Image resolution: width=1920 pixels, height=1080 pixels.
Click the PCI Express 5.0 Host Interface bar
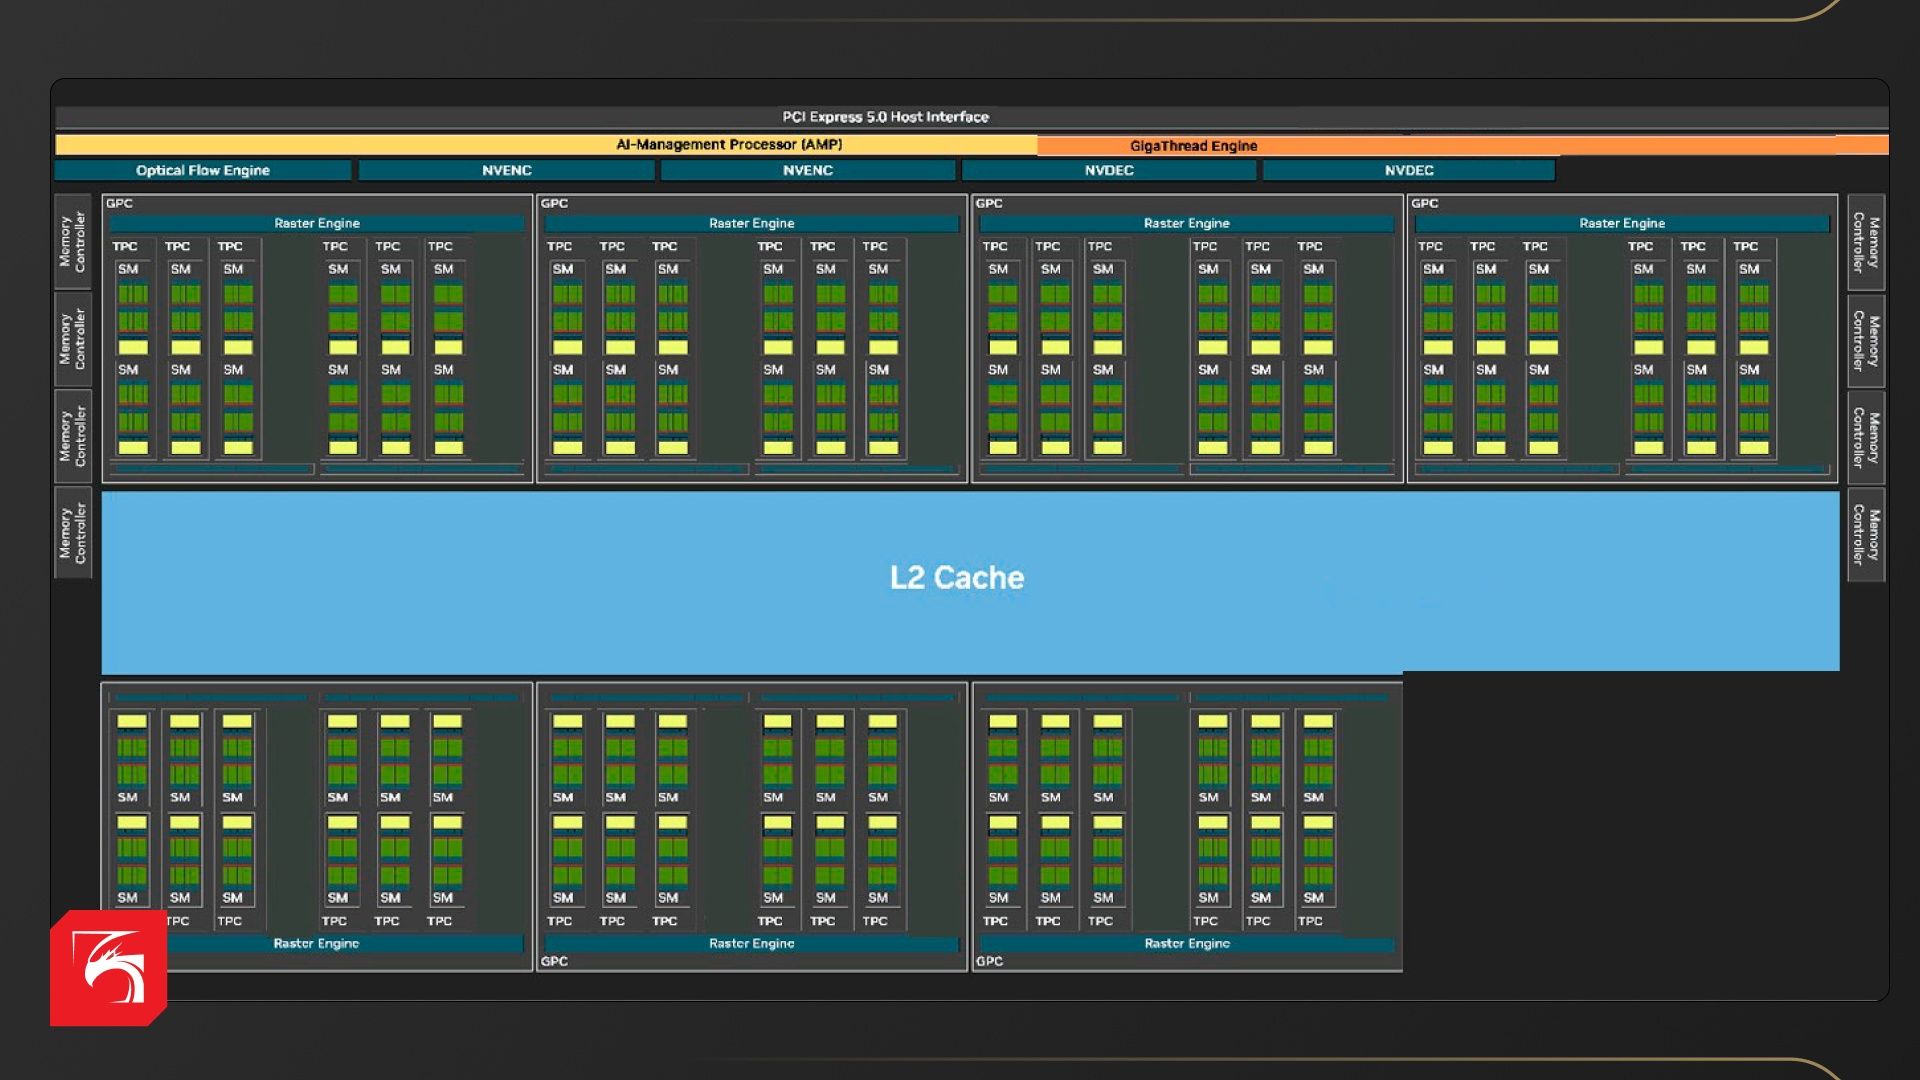(885, 117)
